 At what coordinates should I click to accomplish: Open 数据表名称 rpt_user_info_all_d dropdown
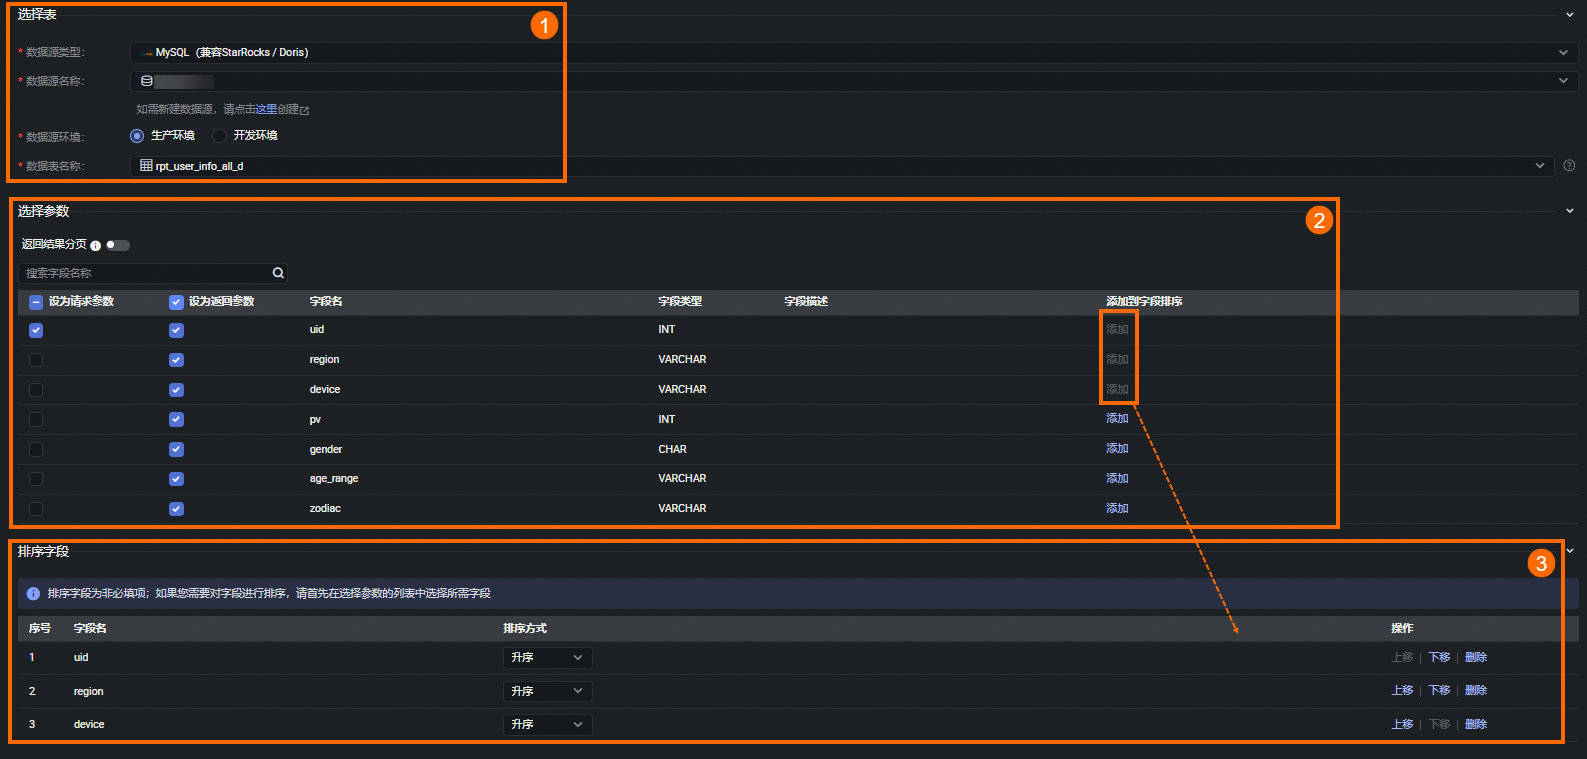pos(842,166)
